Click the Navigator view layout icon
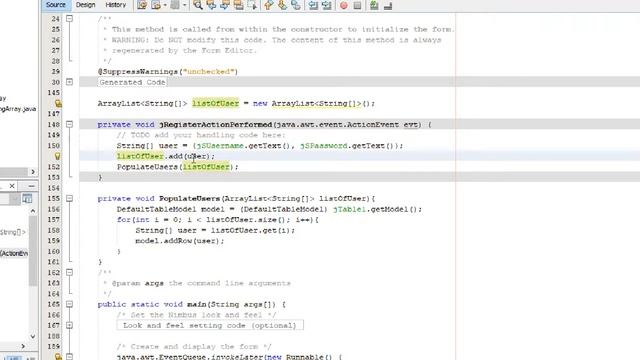The height and width of the screenshot is (360, 640). click(27, 199)
